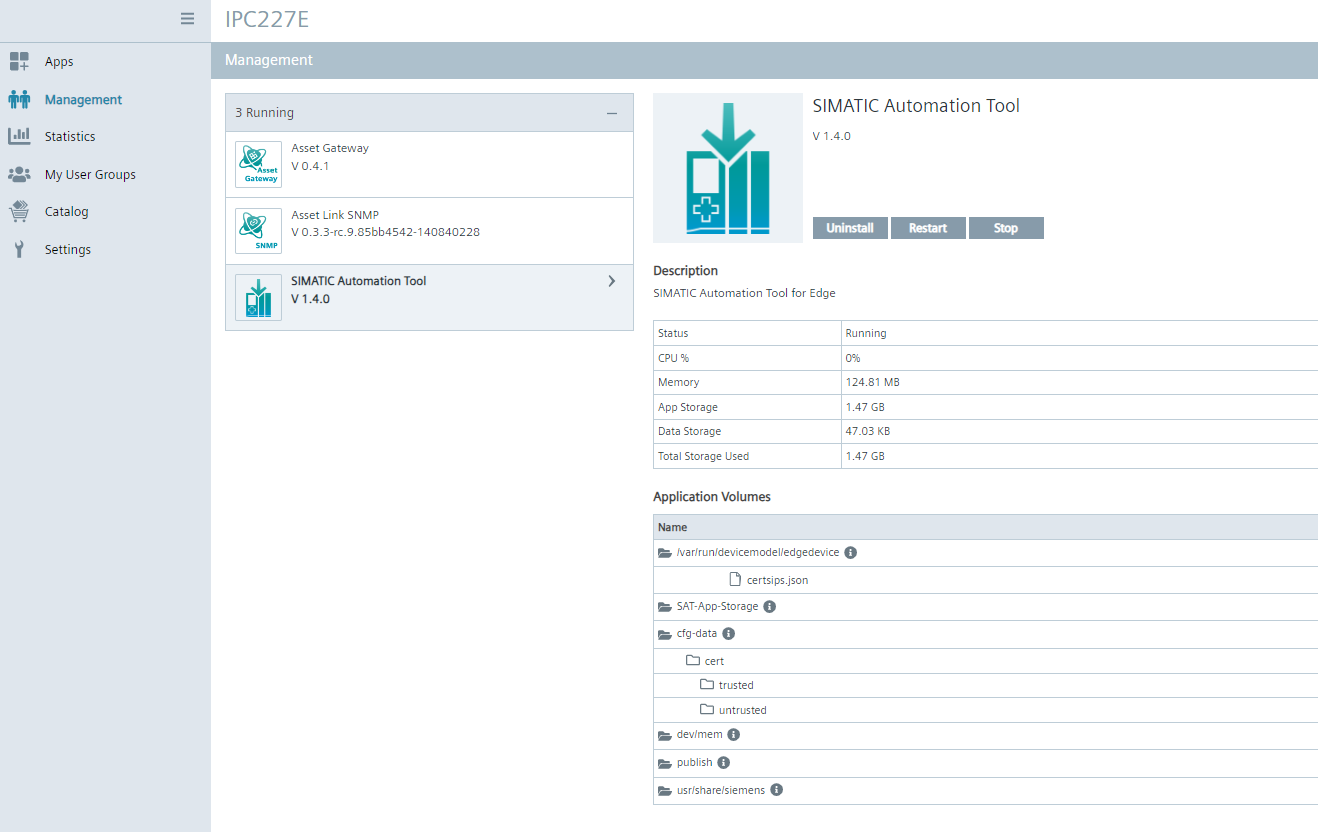Screen dimensions: 1318x832
Task: Click info icon next to publish volume
Action: click(723, 763)
